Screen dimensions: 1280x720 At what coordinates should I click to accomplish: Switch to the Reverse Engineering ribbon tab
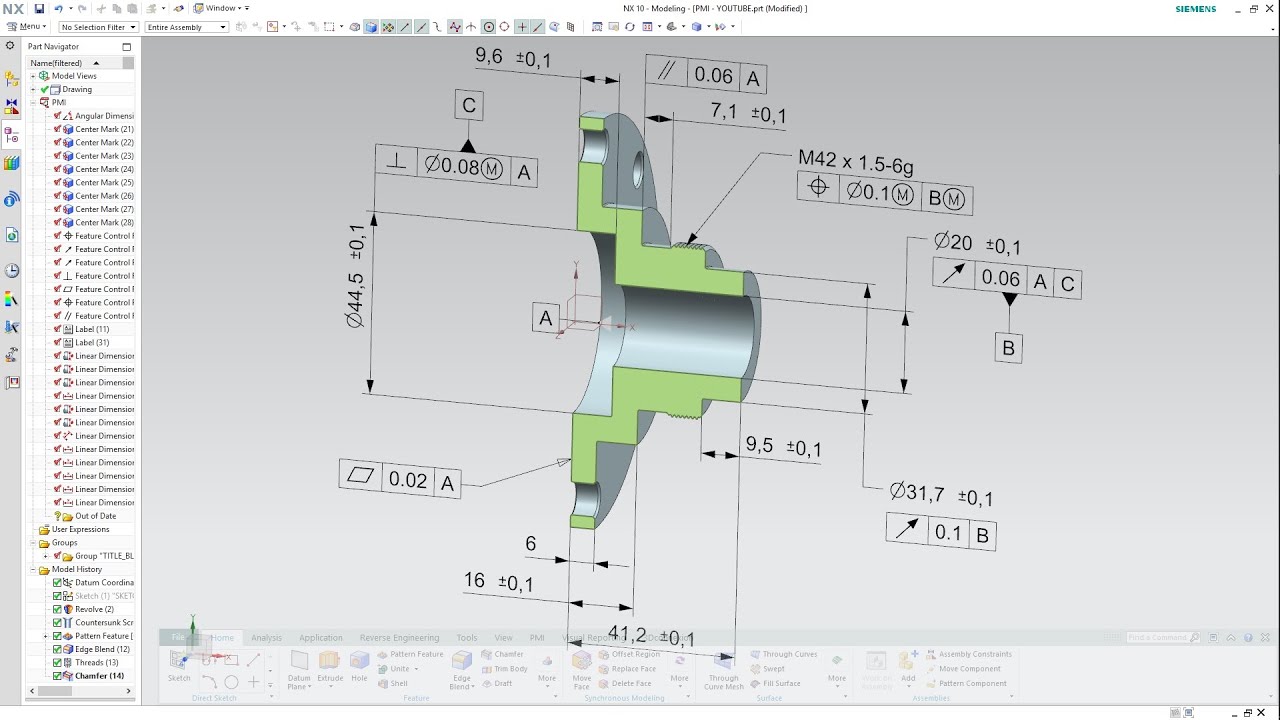click(x=399, y=637)
